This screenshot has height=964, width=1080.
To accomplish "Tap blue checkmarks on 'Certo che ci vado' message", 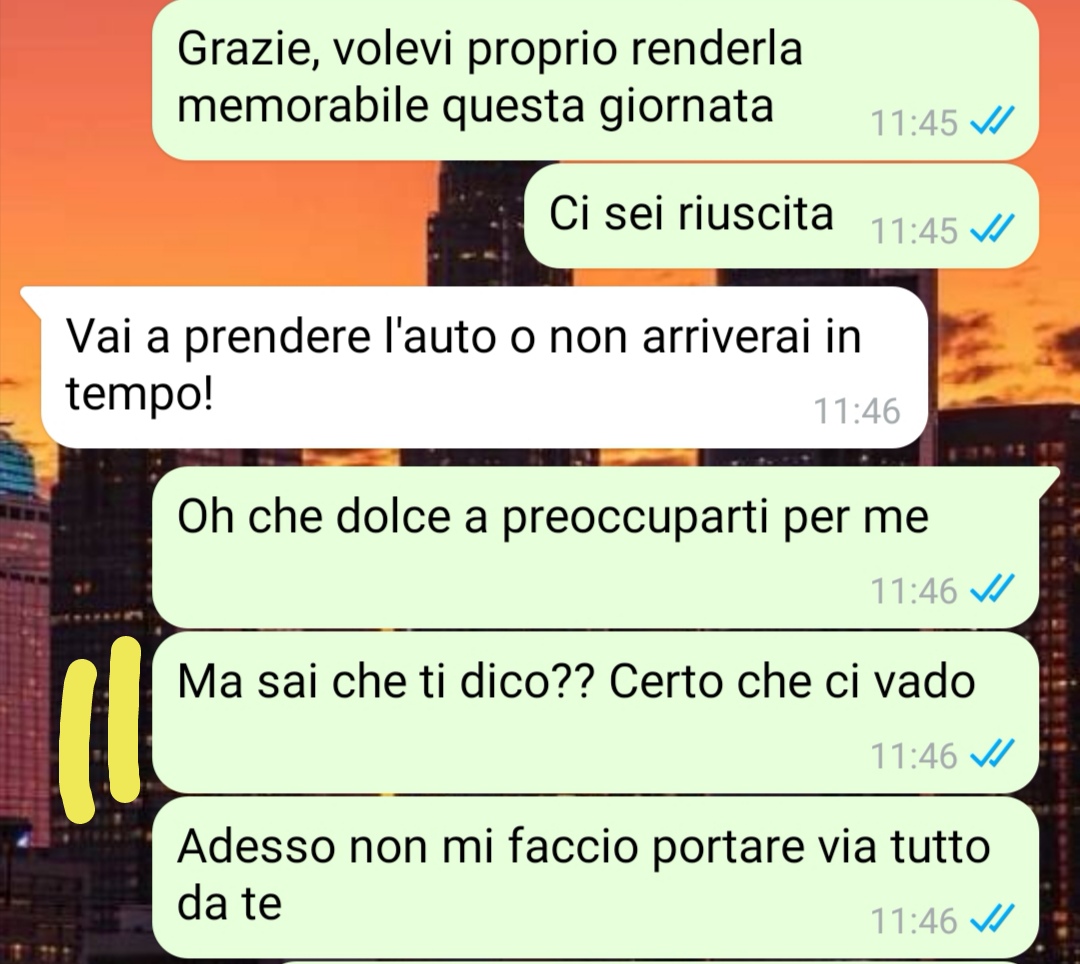I will tap(992, 753).
